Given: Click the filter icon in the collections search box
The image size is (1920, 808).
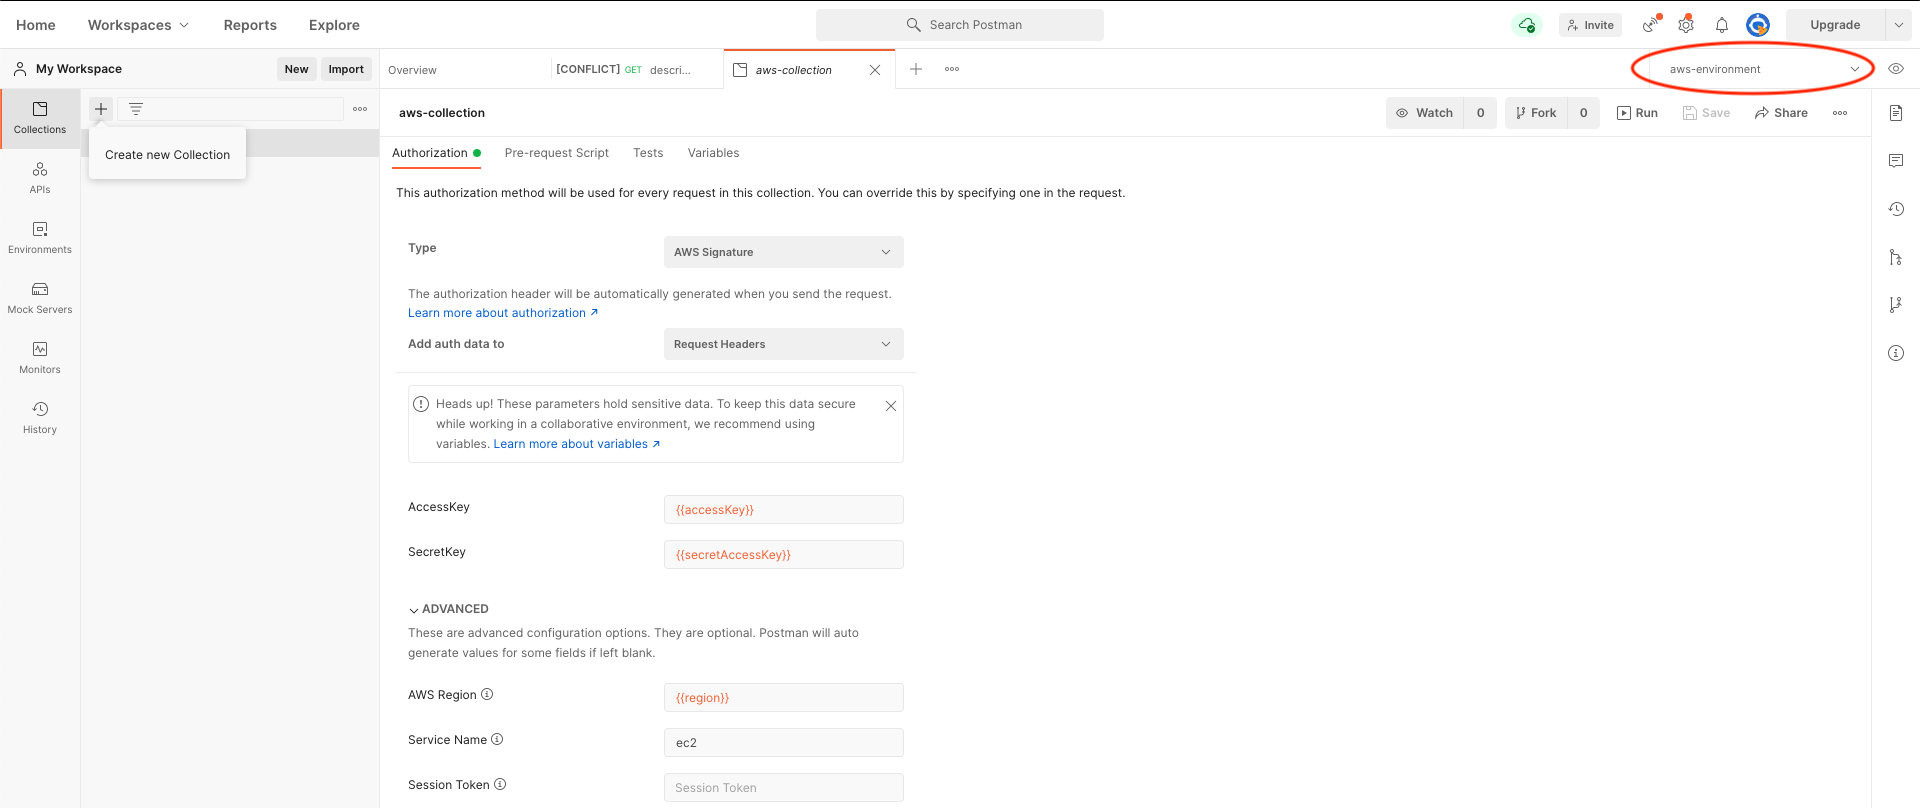Looking at the screenshot, I should coord(136,109).
